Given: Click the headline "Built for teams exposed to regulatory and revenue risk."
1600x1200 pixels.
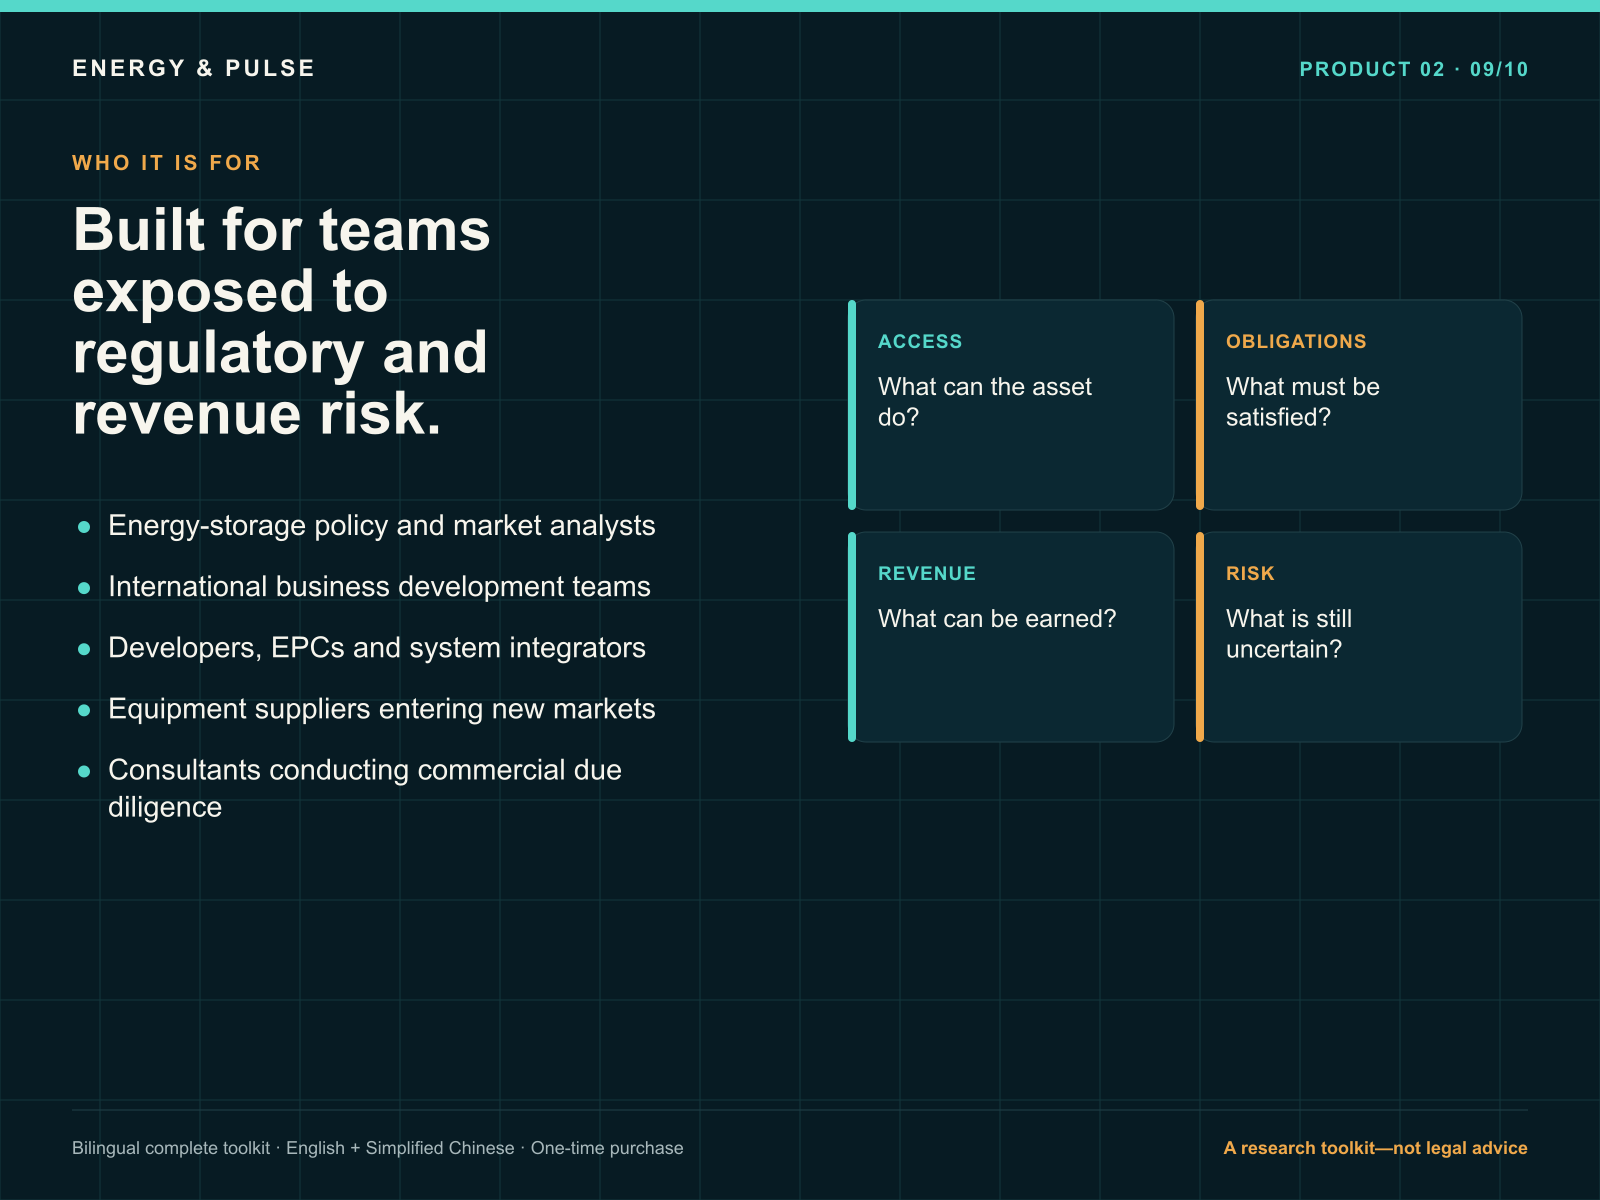Looking at the screenshot, I should pyautogui.click(x=282, y=321).
